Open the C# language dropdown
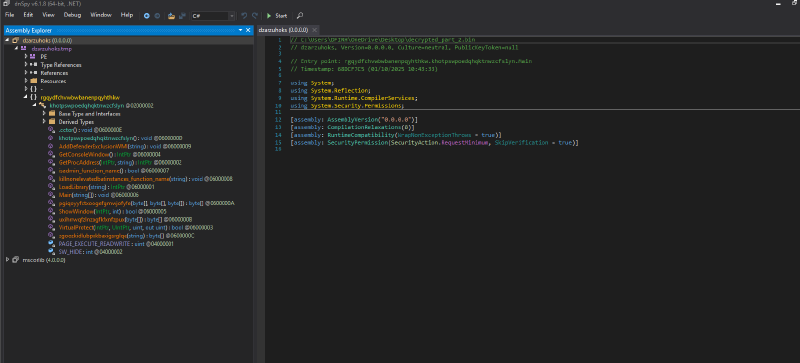This screenshot has height=363, width=800. (213, 16)
